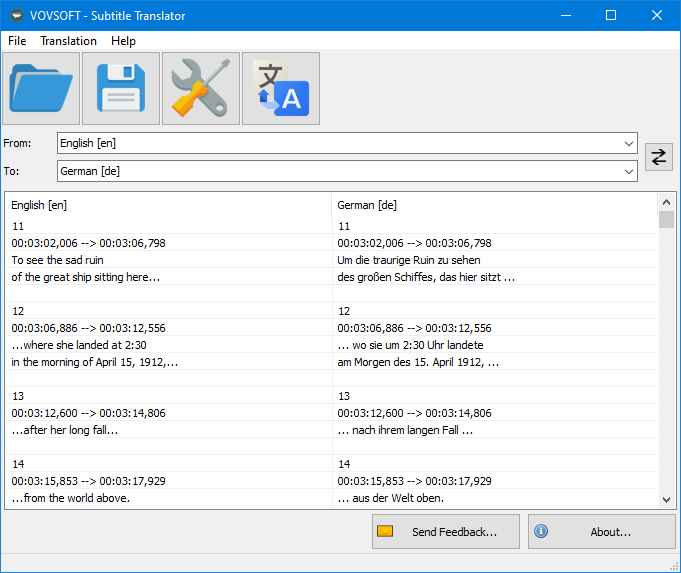The image size is (681, 573).
Task: Click the English [en] column header
Action: 168,205
